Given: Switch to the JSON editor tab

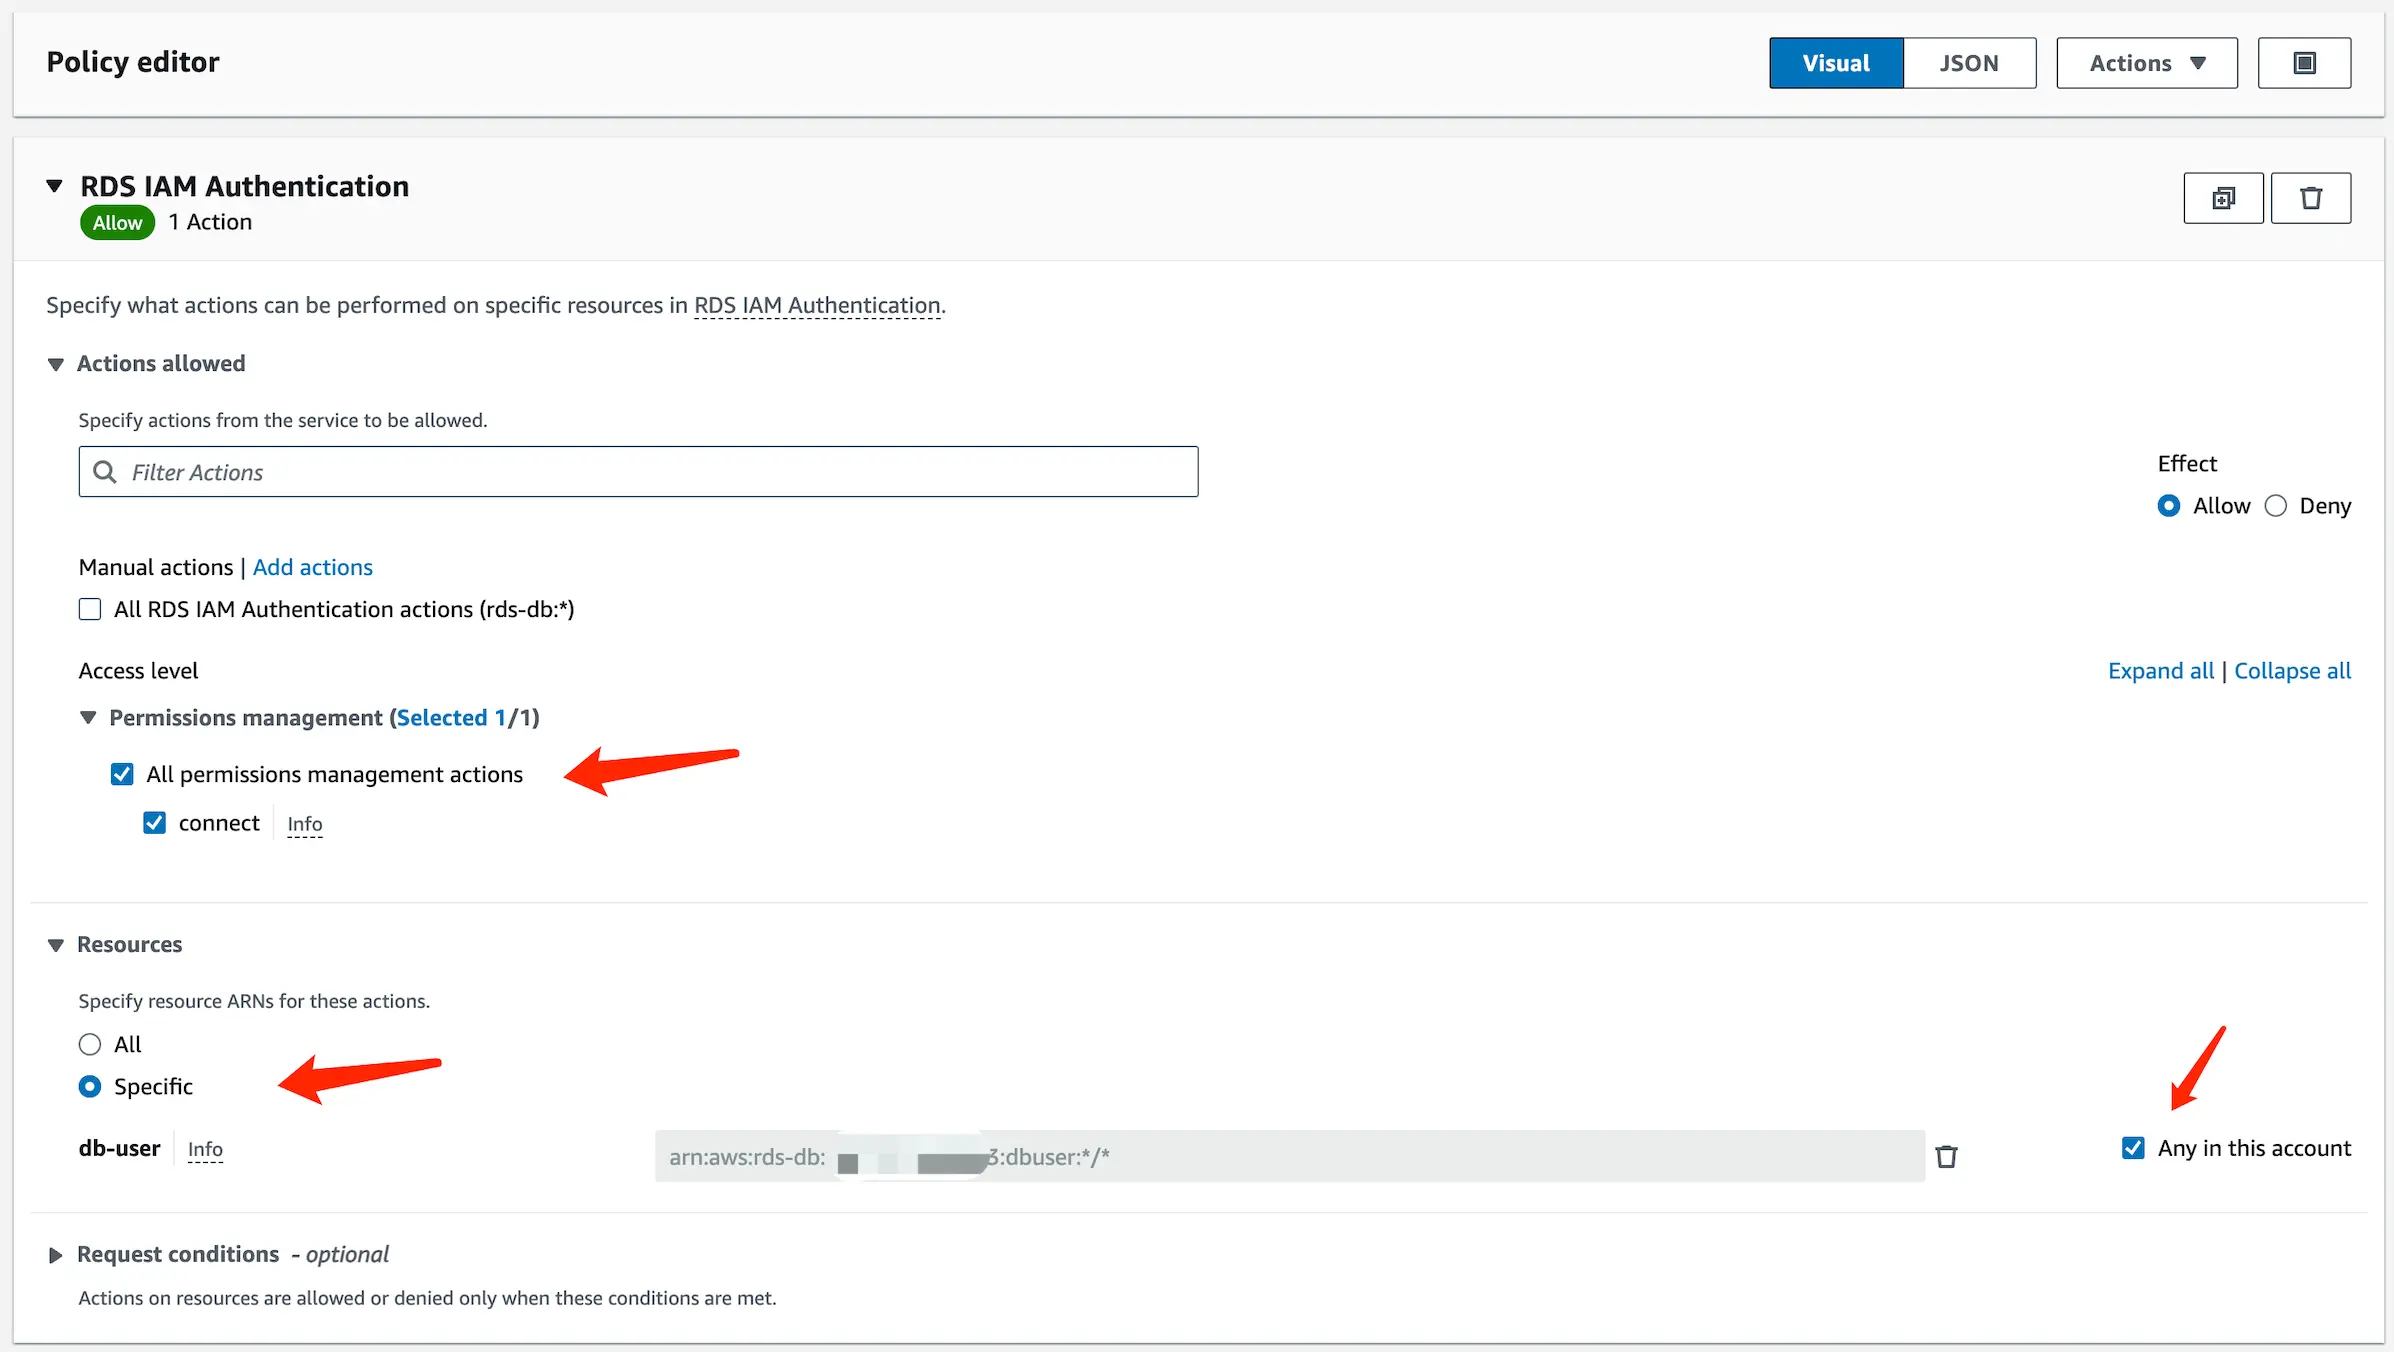Looking at the screenshot, I should (1969, 63).
